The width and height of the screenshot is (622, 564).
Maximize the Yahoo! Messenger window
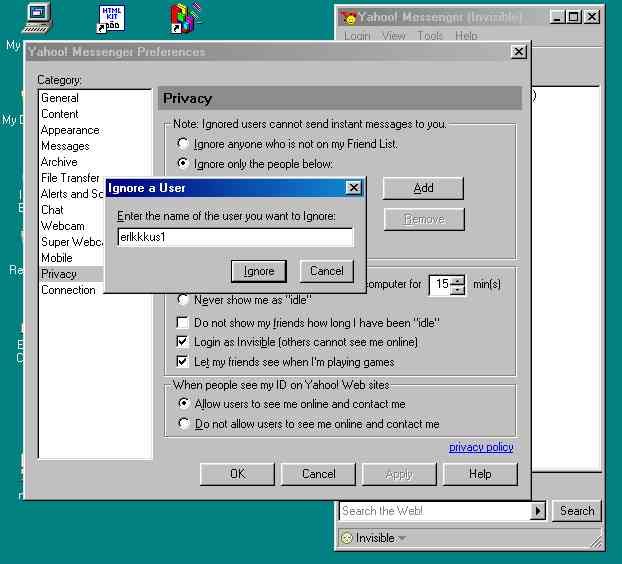point(574,17)
